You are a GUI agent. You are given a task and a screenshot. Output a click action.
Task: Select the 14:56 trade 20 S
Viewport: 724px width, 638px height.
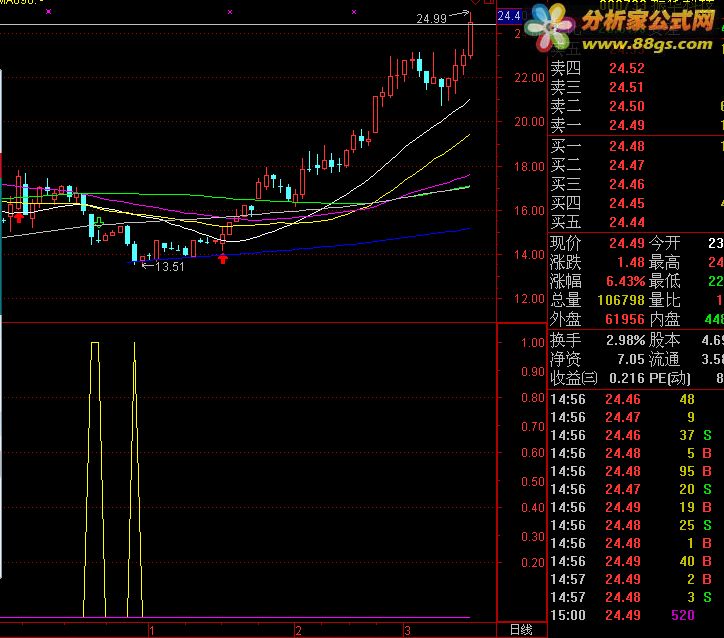[x=637, y=489]
